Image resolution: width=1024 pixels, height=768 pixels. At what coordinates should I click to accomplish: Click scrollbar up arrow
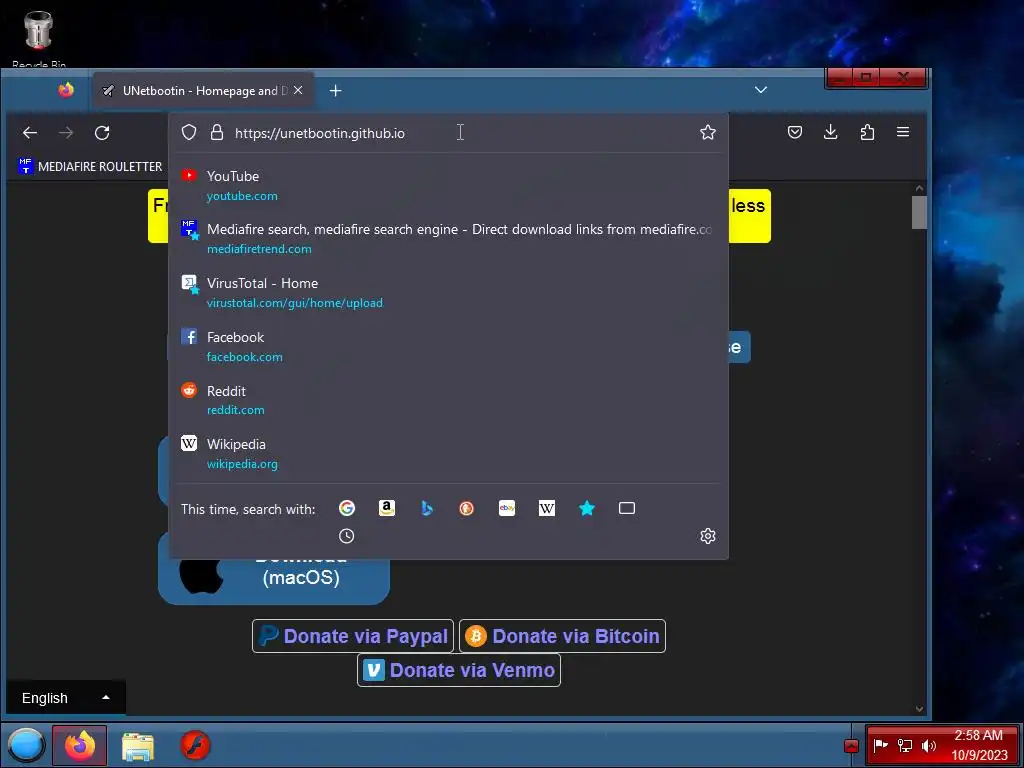click(920, 188)
